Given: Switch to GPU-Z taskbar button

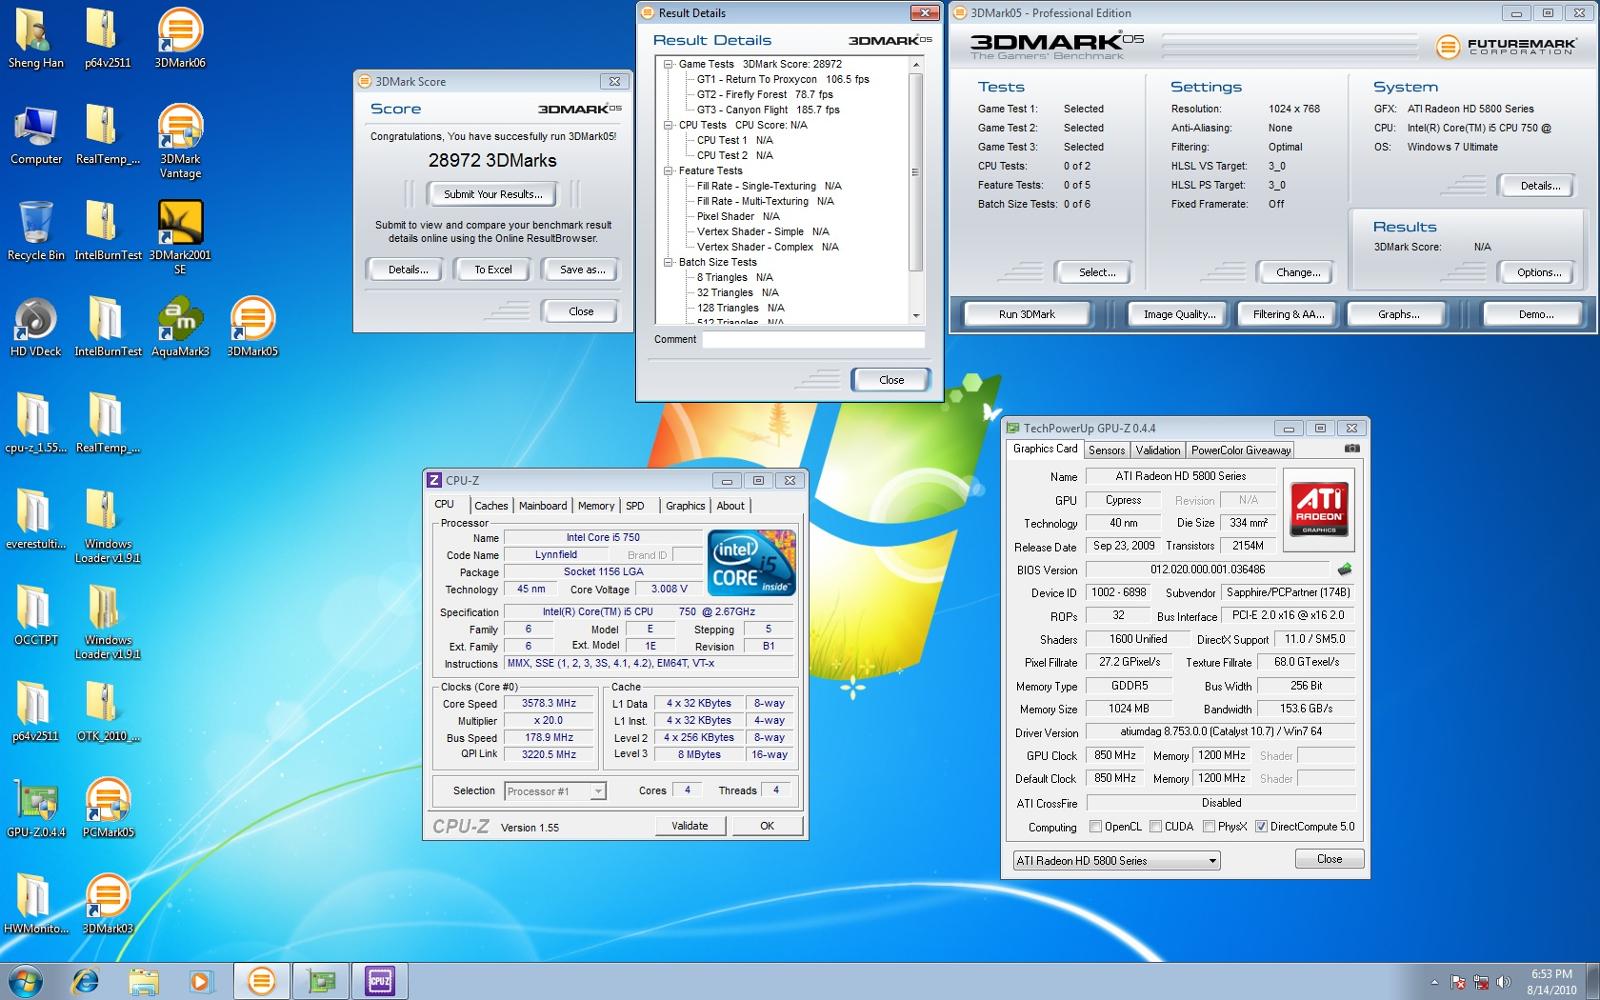Looking at the screenshot, I should pyautogui.click(x=322, y=982).
